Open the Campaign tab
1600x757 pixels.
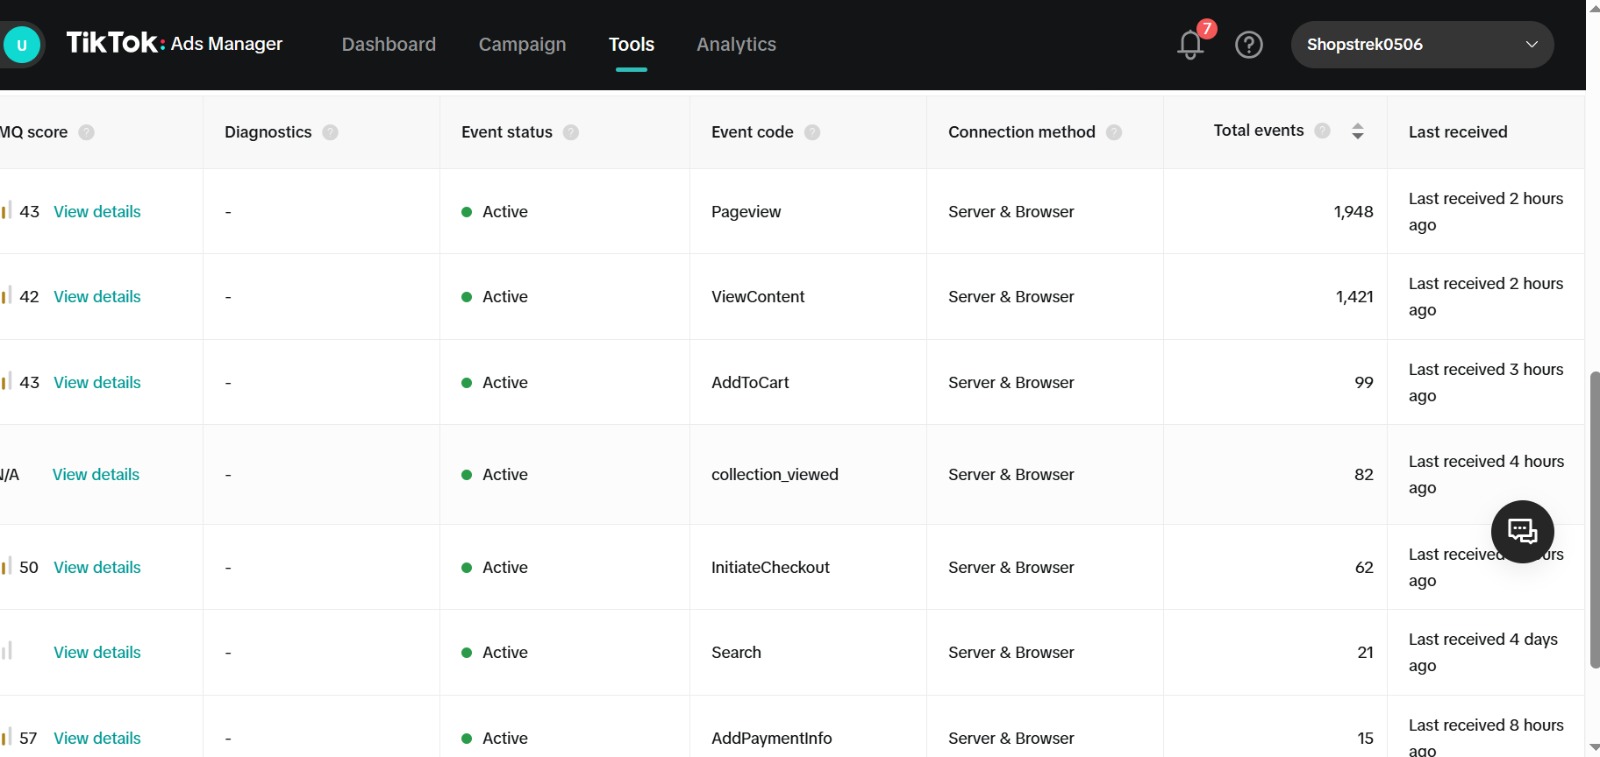tap(522, 44)
